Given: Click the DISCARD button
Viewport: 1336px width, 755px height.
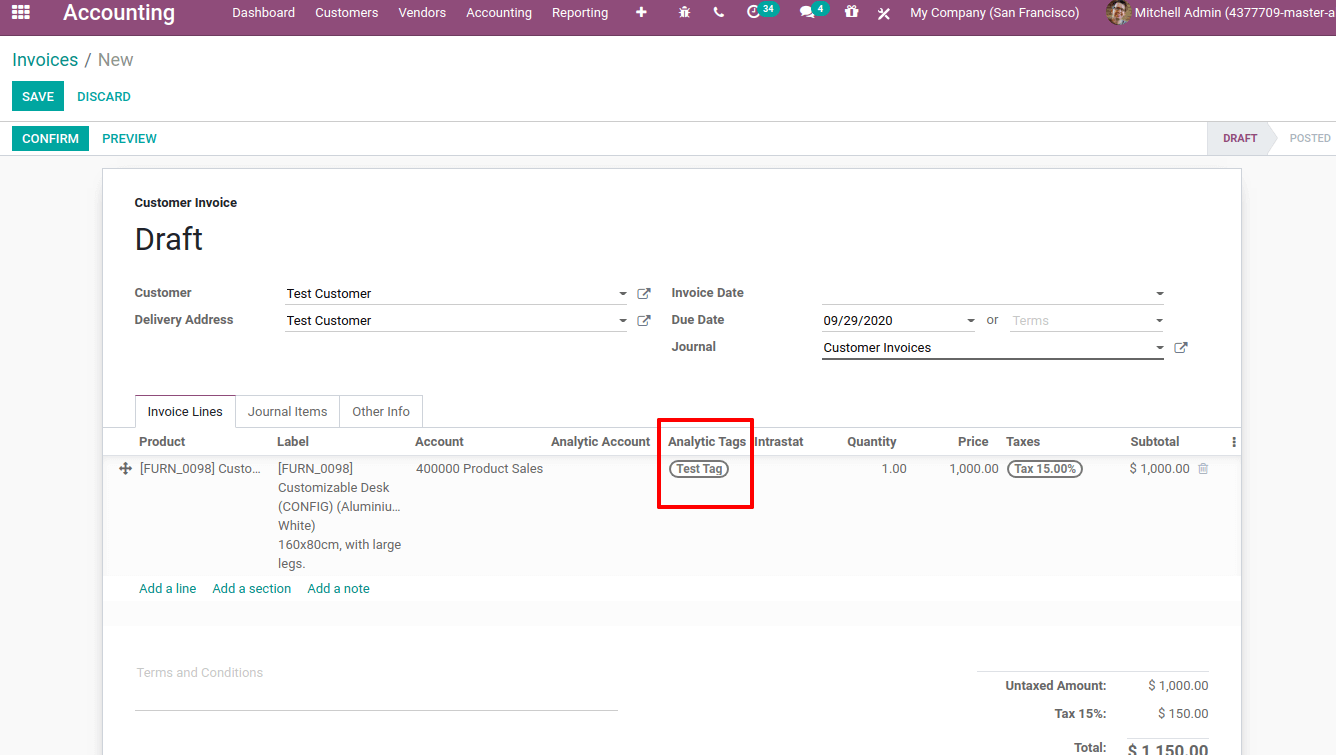Looking at the screenshot, I should (x=104, y=97).
